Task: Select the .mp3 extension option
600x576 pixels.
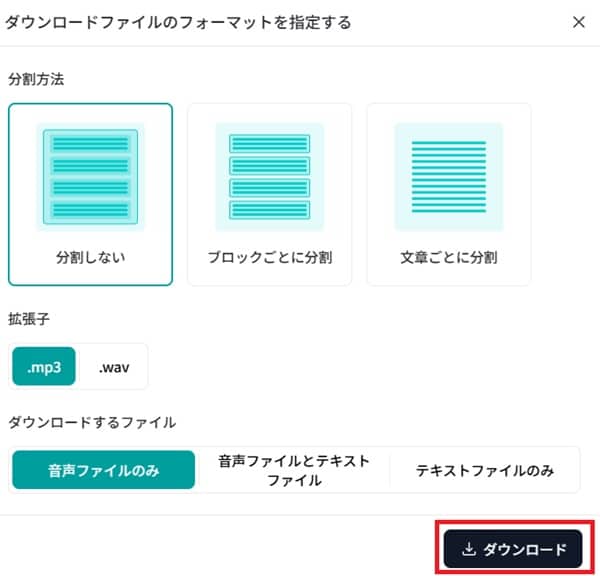Action: tap(44, 367)
